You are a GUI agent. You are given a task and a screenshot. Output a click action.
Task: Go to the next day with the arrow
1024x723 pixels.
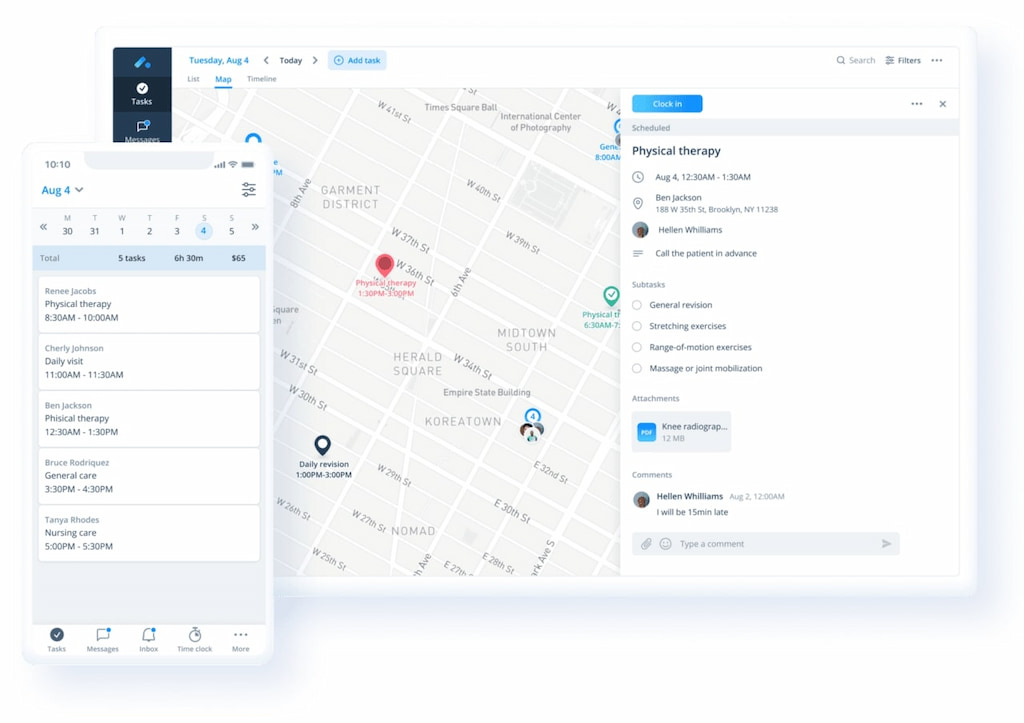point(315,60)
